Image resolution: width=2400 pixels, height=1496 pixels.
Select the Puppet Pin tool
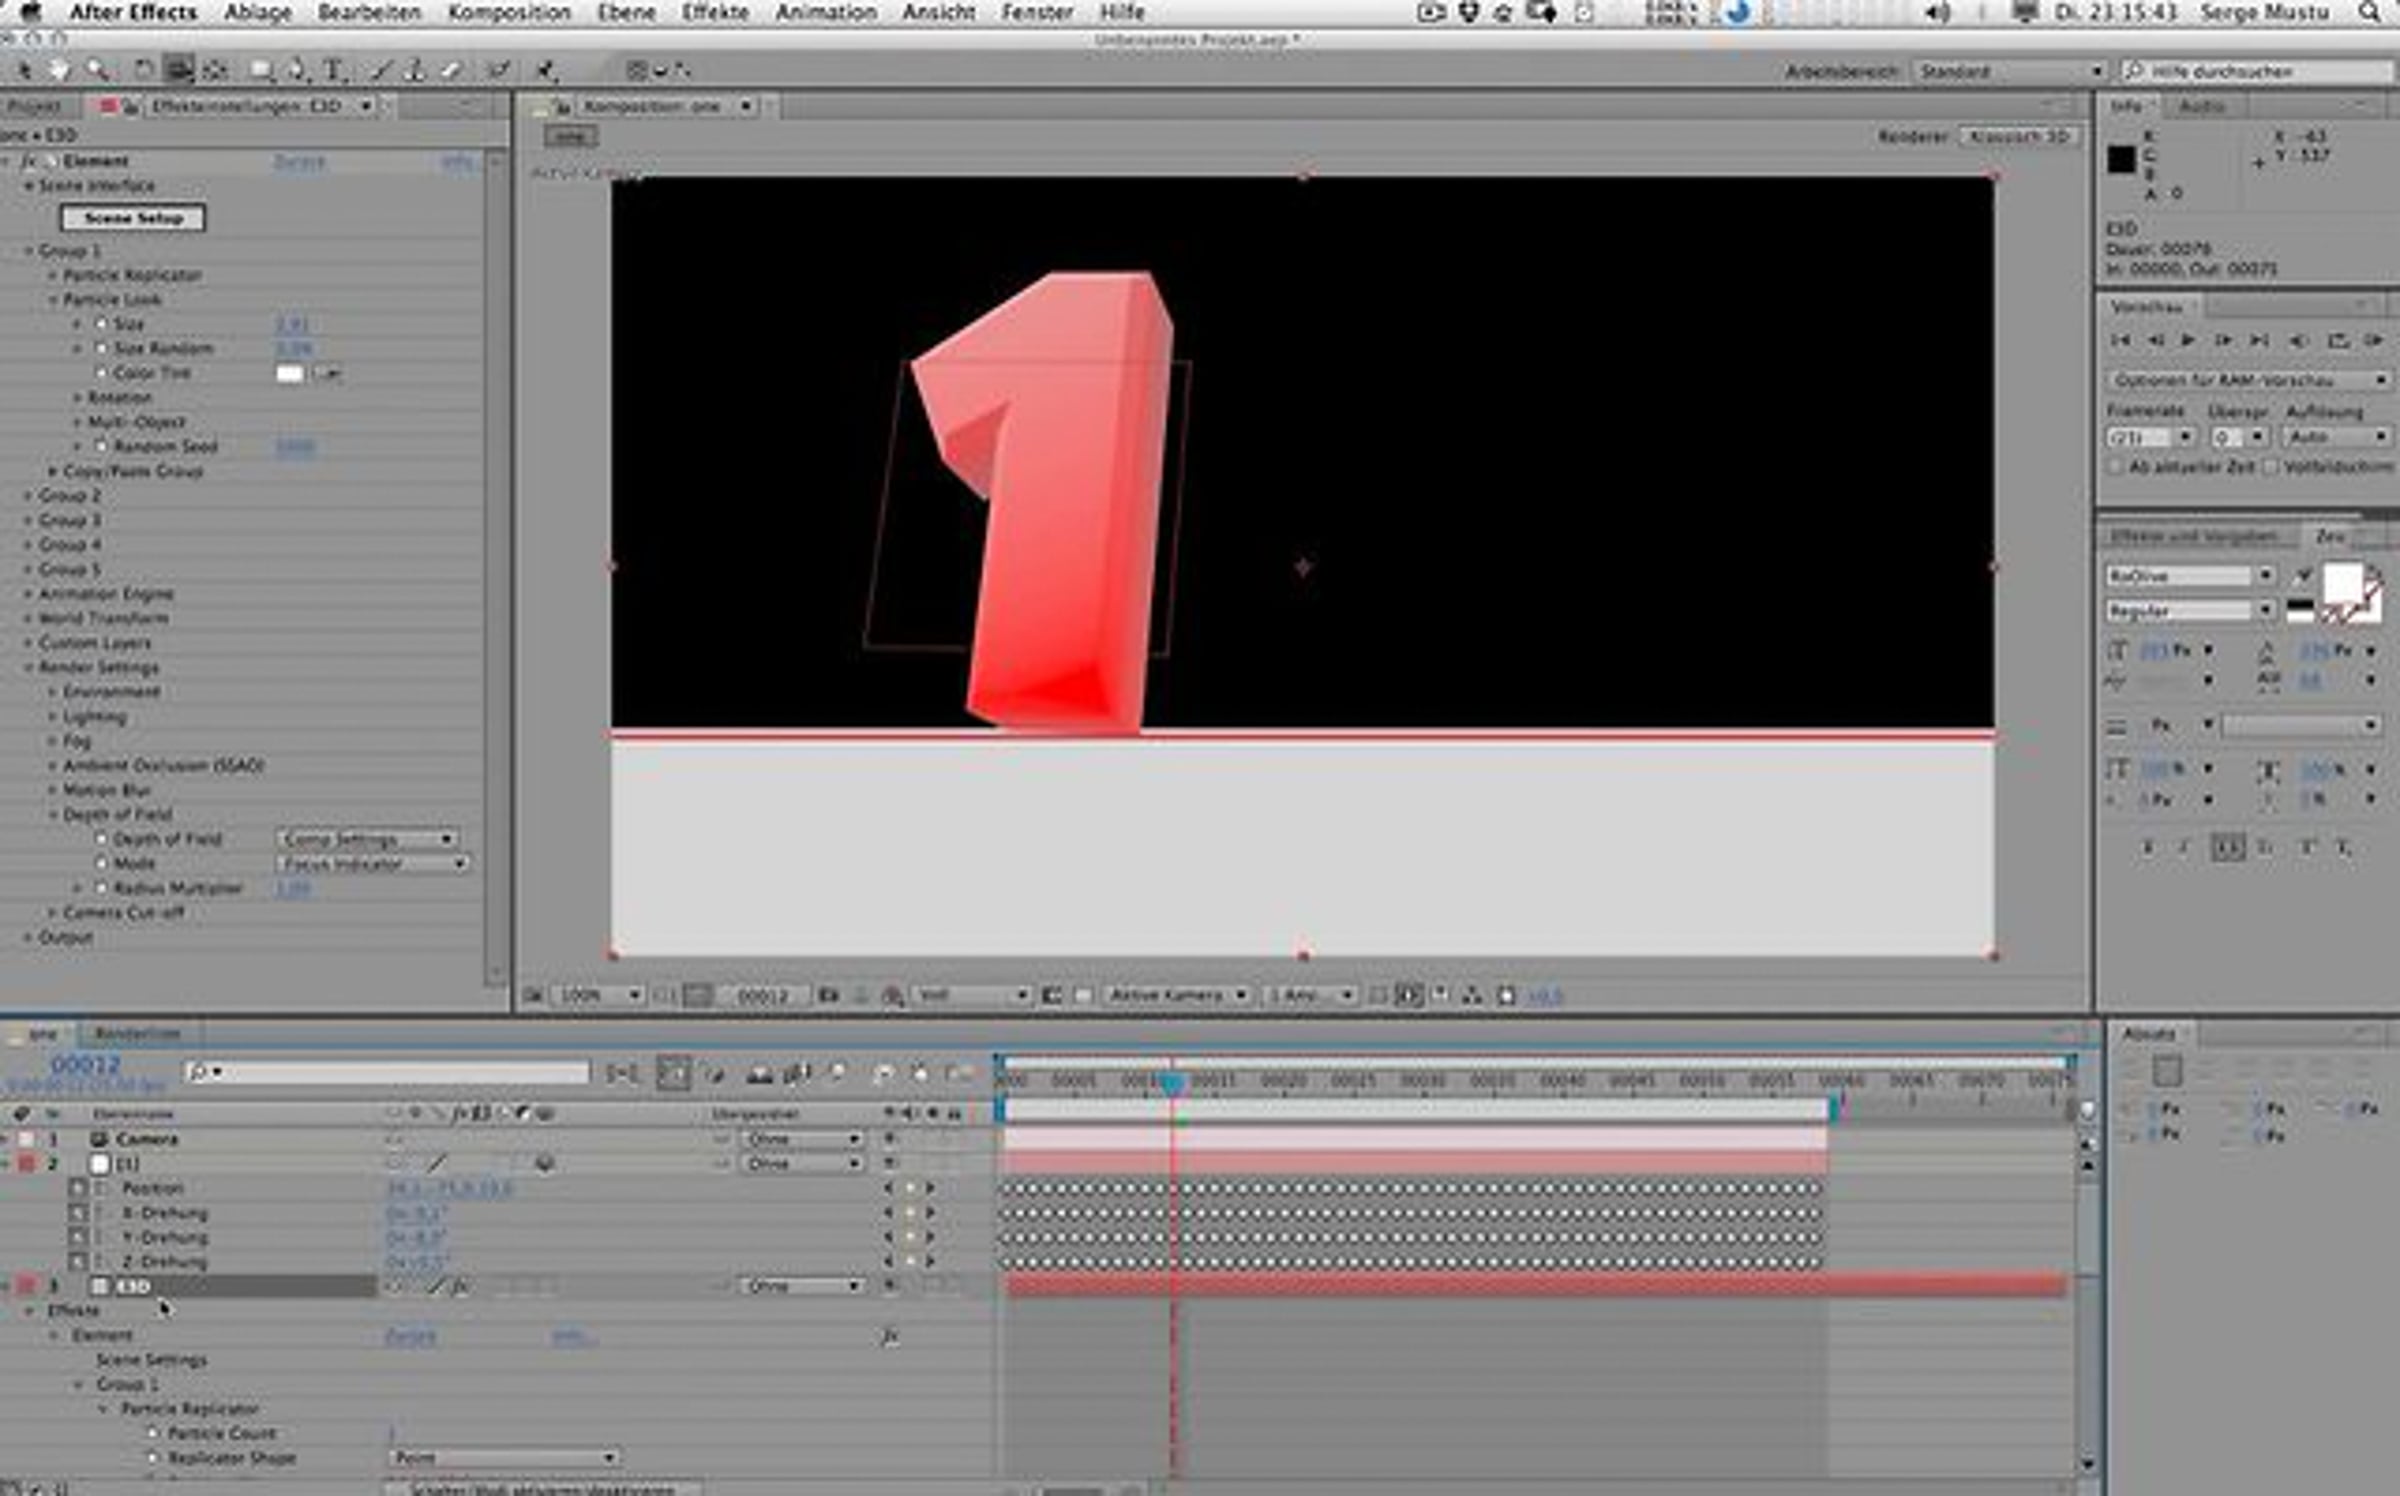pyautogui.click(x=546, y=70)
